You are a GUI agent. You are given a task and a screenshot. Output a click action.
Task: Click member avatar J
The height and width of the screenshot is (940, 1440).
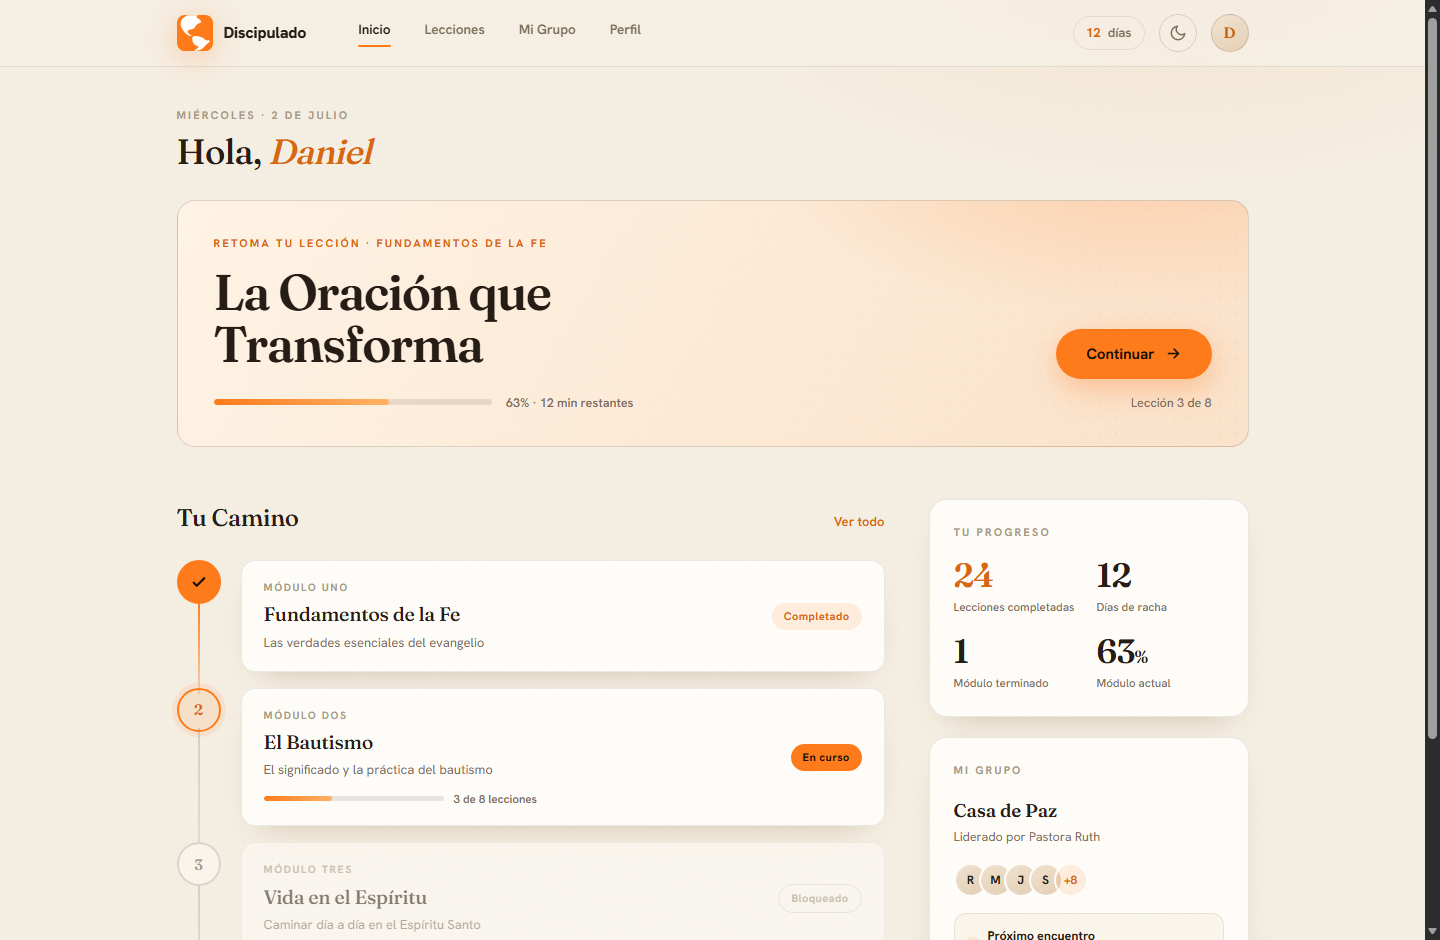[x=1020, y=880]
